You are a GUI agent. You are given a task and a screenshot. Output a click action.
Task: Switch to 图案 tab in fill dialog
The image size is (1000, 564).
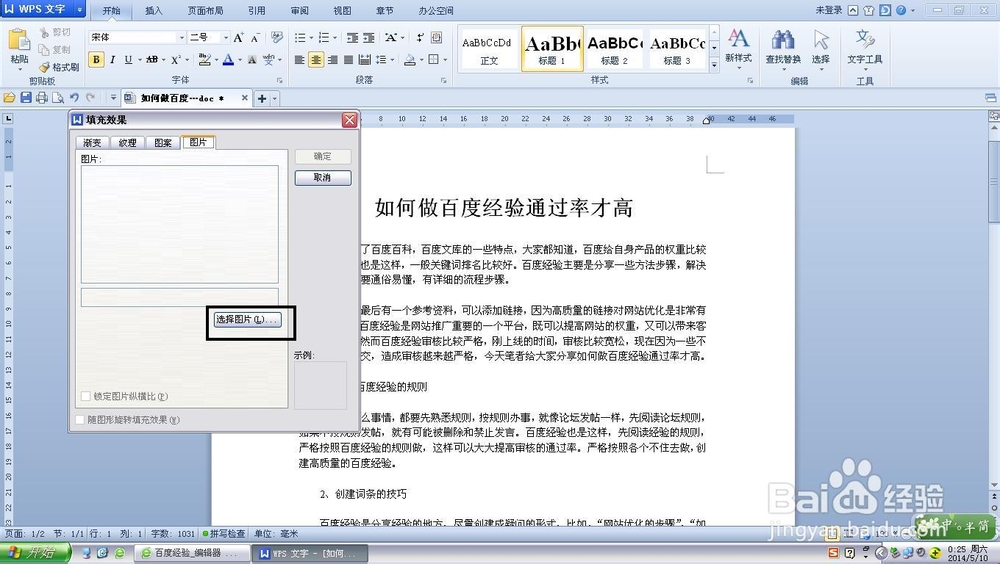click(x=163, y=143)
